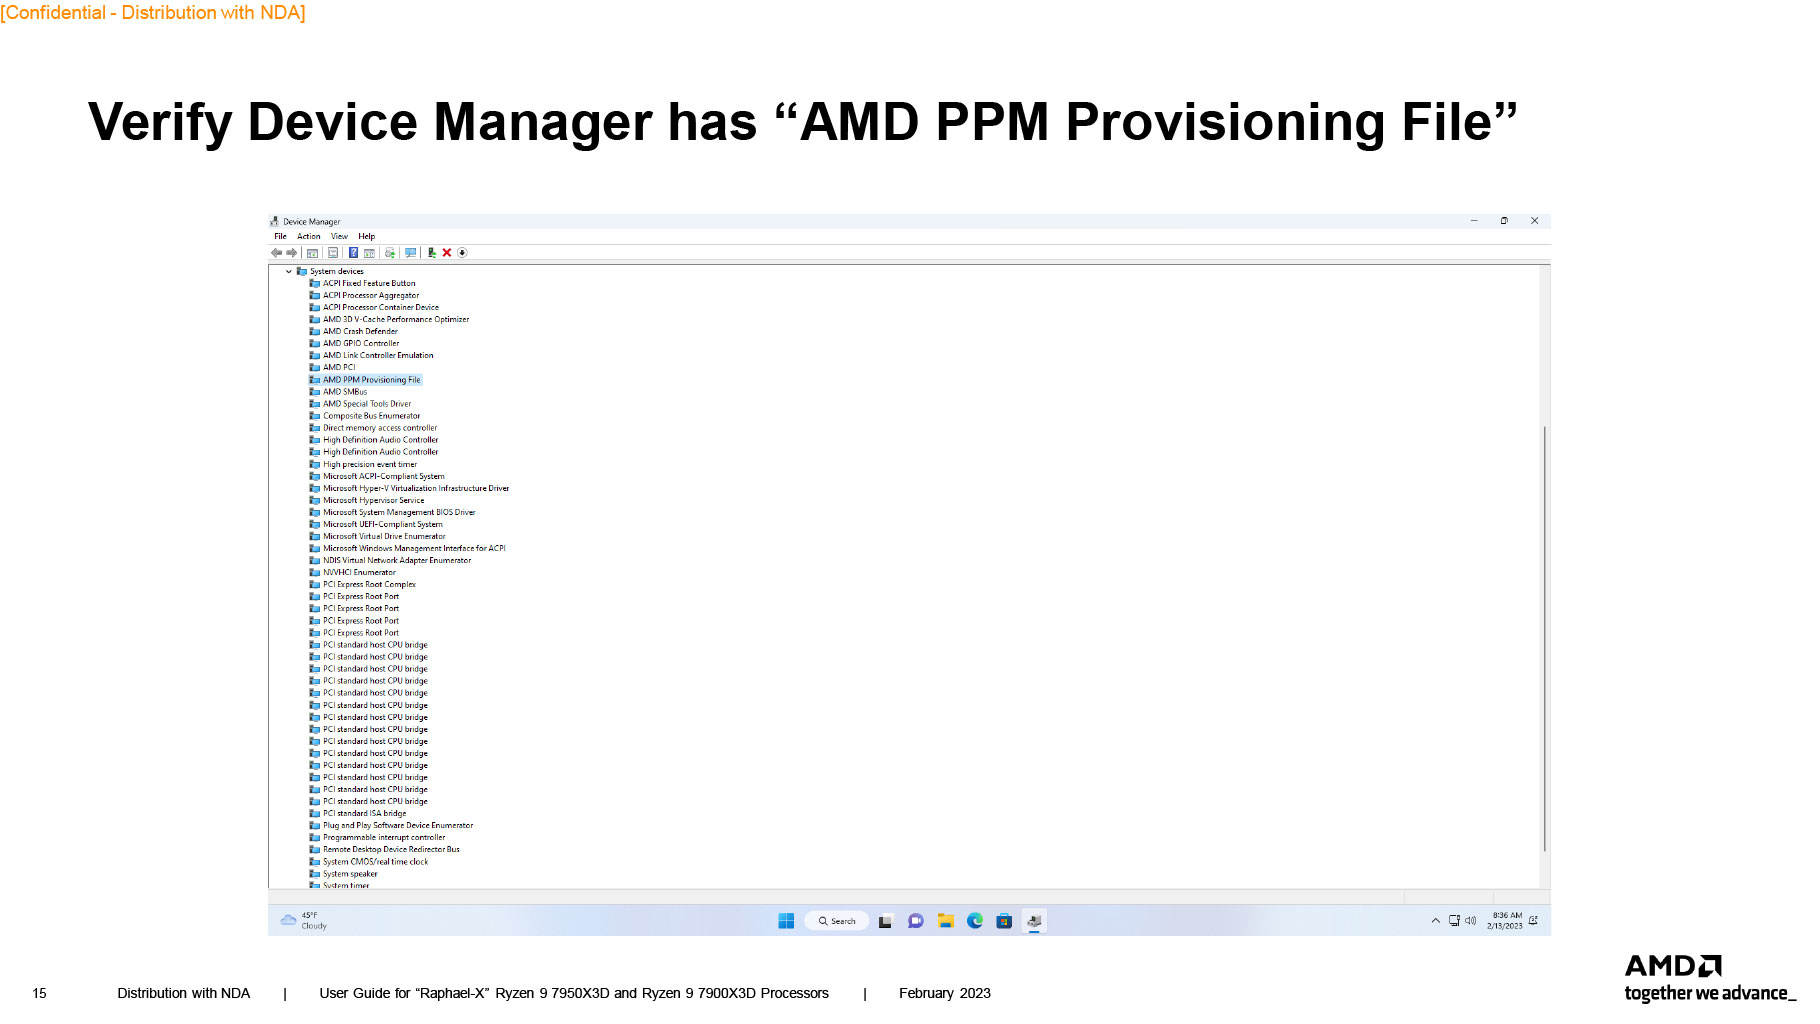Screen dimensions: 1820x1024
Task: Select AMD PCI device
Action: [339, 368]
